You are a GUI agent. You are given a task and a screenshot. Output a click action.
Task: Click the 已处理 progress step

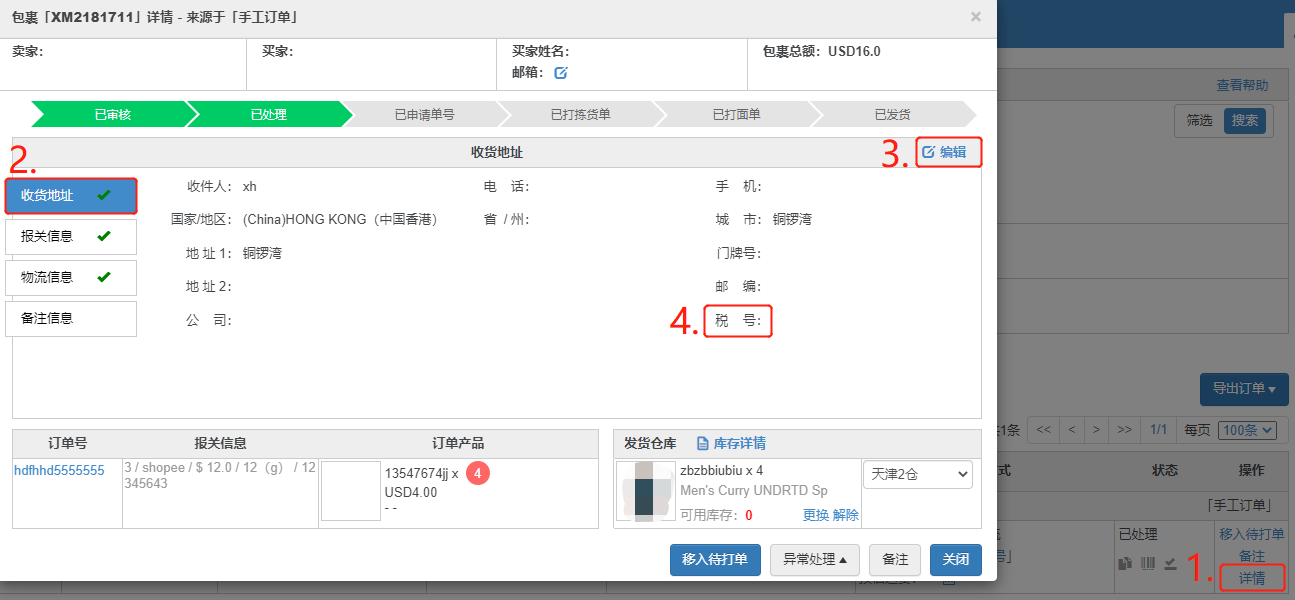(268, 114)
